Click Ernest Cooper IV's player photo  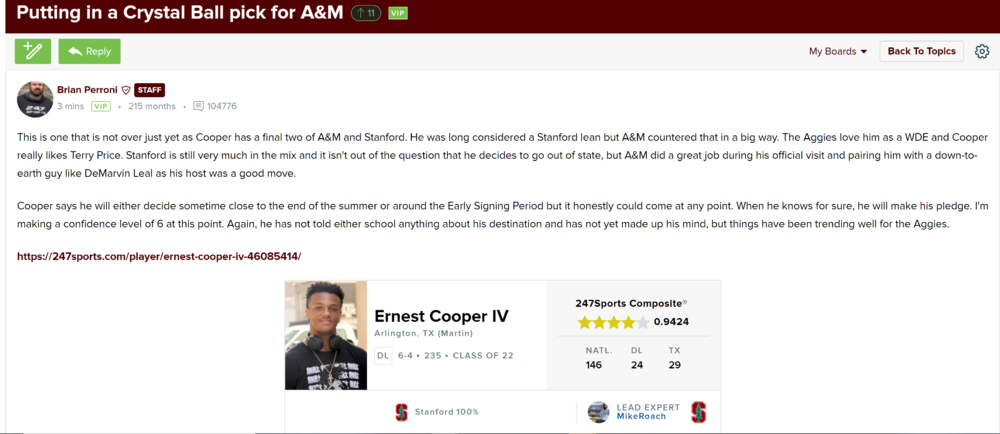(x=326, y=335)
